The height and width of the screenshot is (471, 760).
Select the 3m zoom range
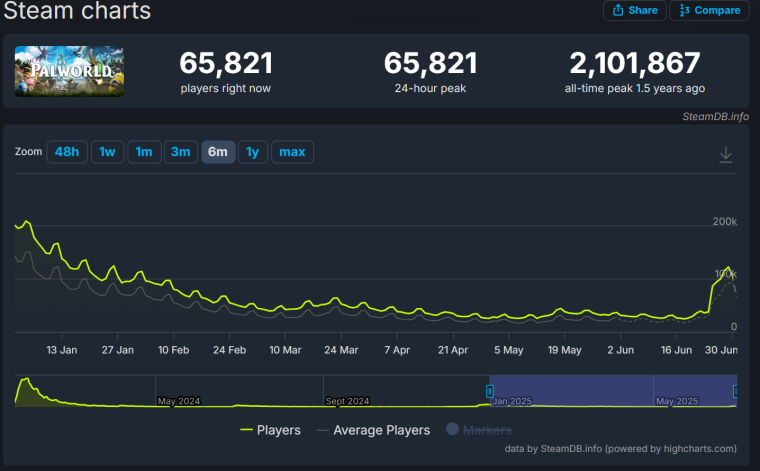(181, 152)
